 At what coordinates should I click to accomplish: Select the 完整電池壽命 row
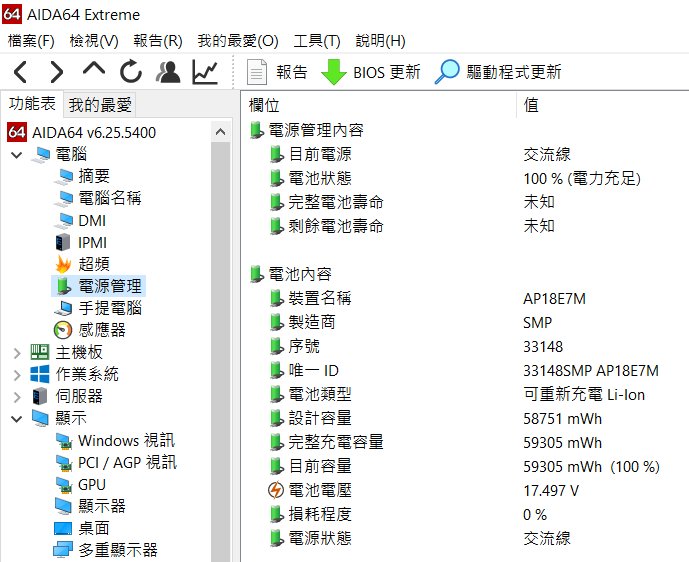(464, 202)
